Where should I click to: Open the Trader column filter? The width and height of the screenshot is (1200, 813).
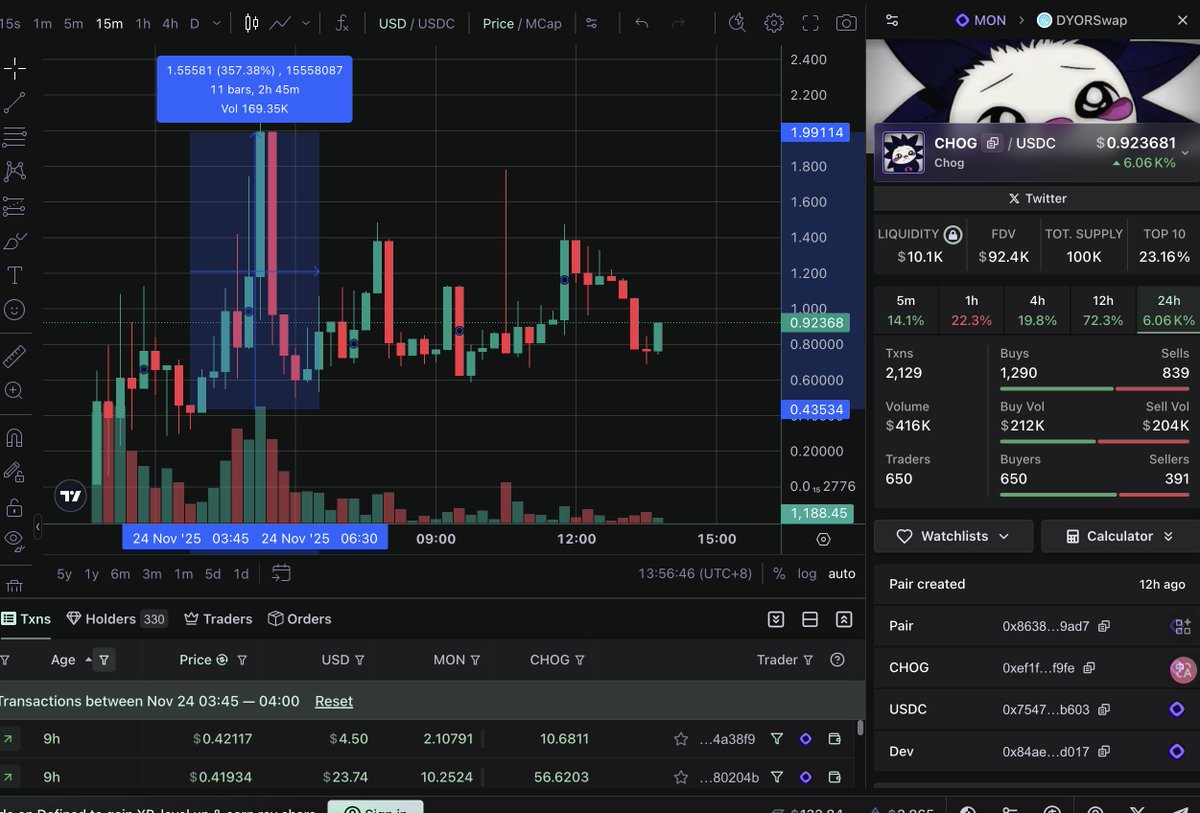808,660
